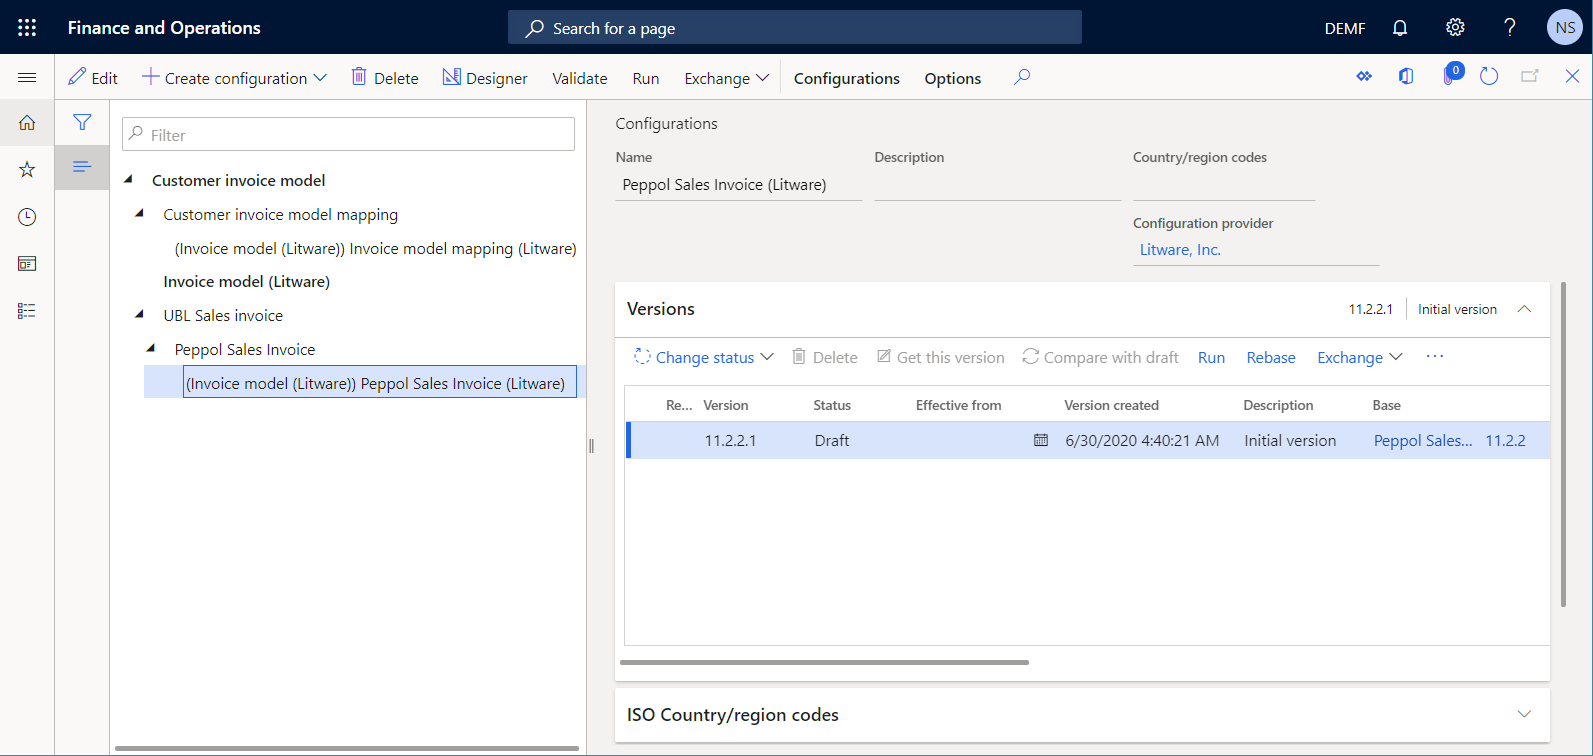Click the refresh page icon
Image resolution: width=1593 pixels, height=756 pixels.
(x=1489, y=77)
